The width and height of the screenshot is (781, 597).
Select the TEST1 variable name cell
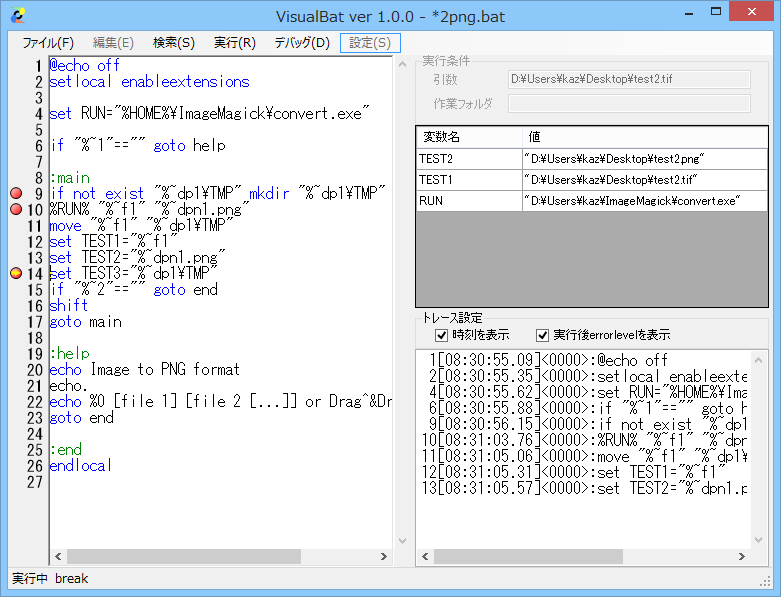(469, 180)
